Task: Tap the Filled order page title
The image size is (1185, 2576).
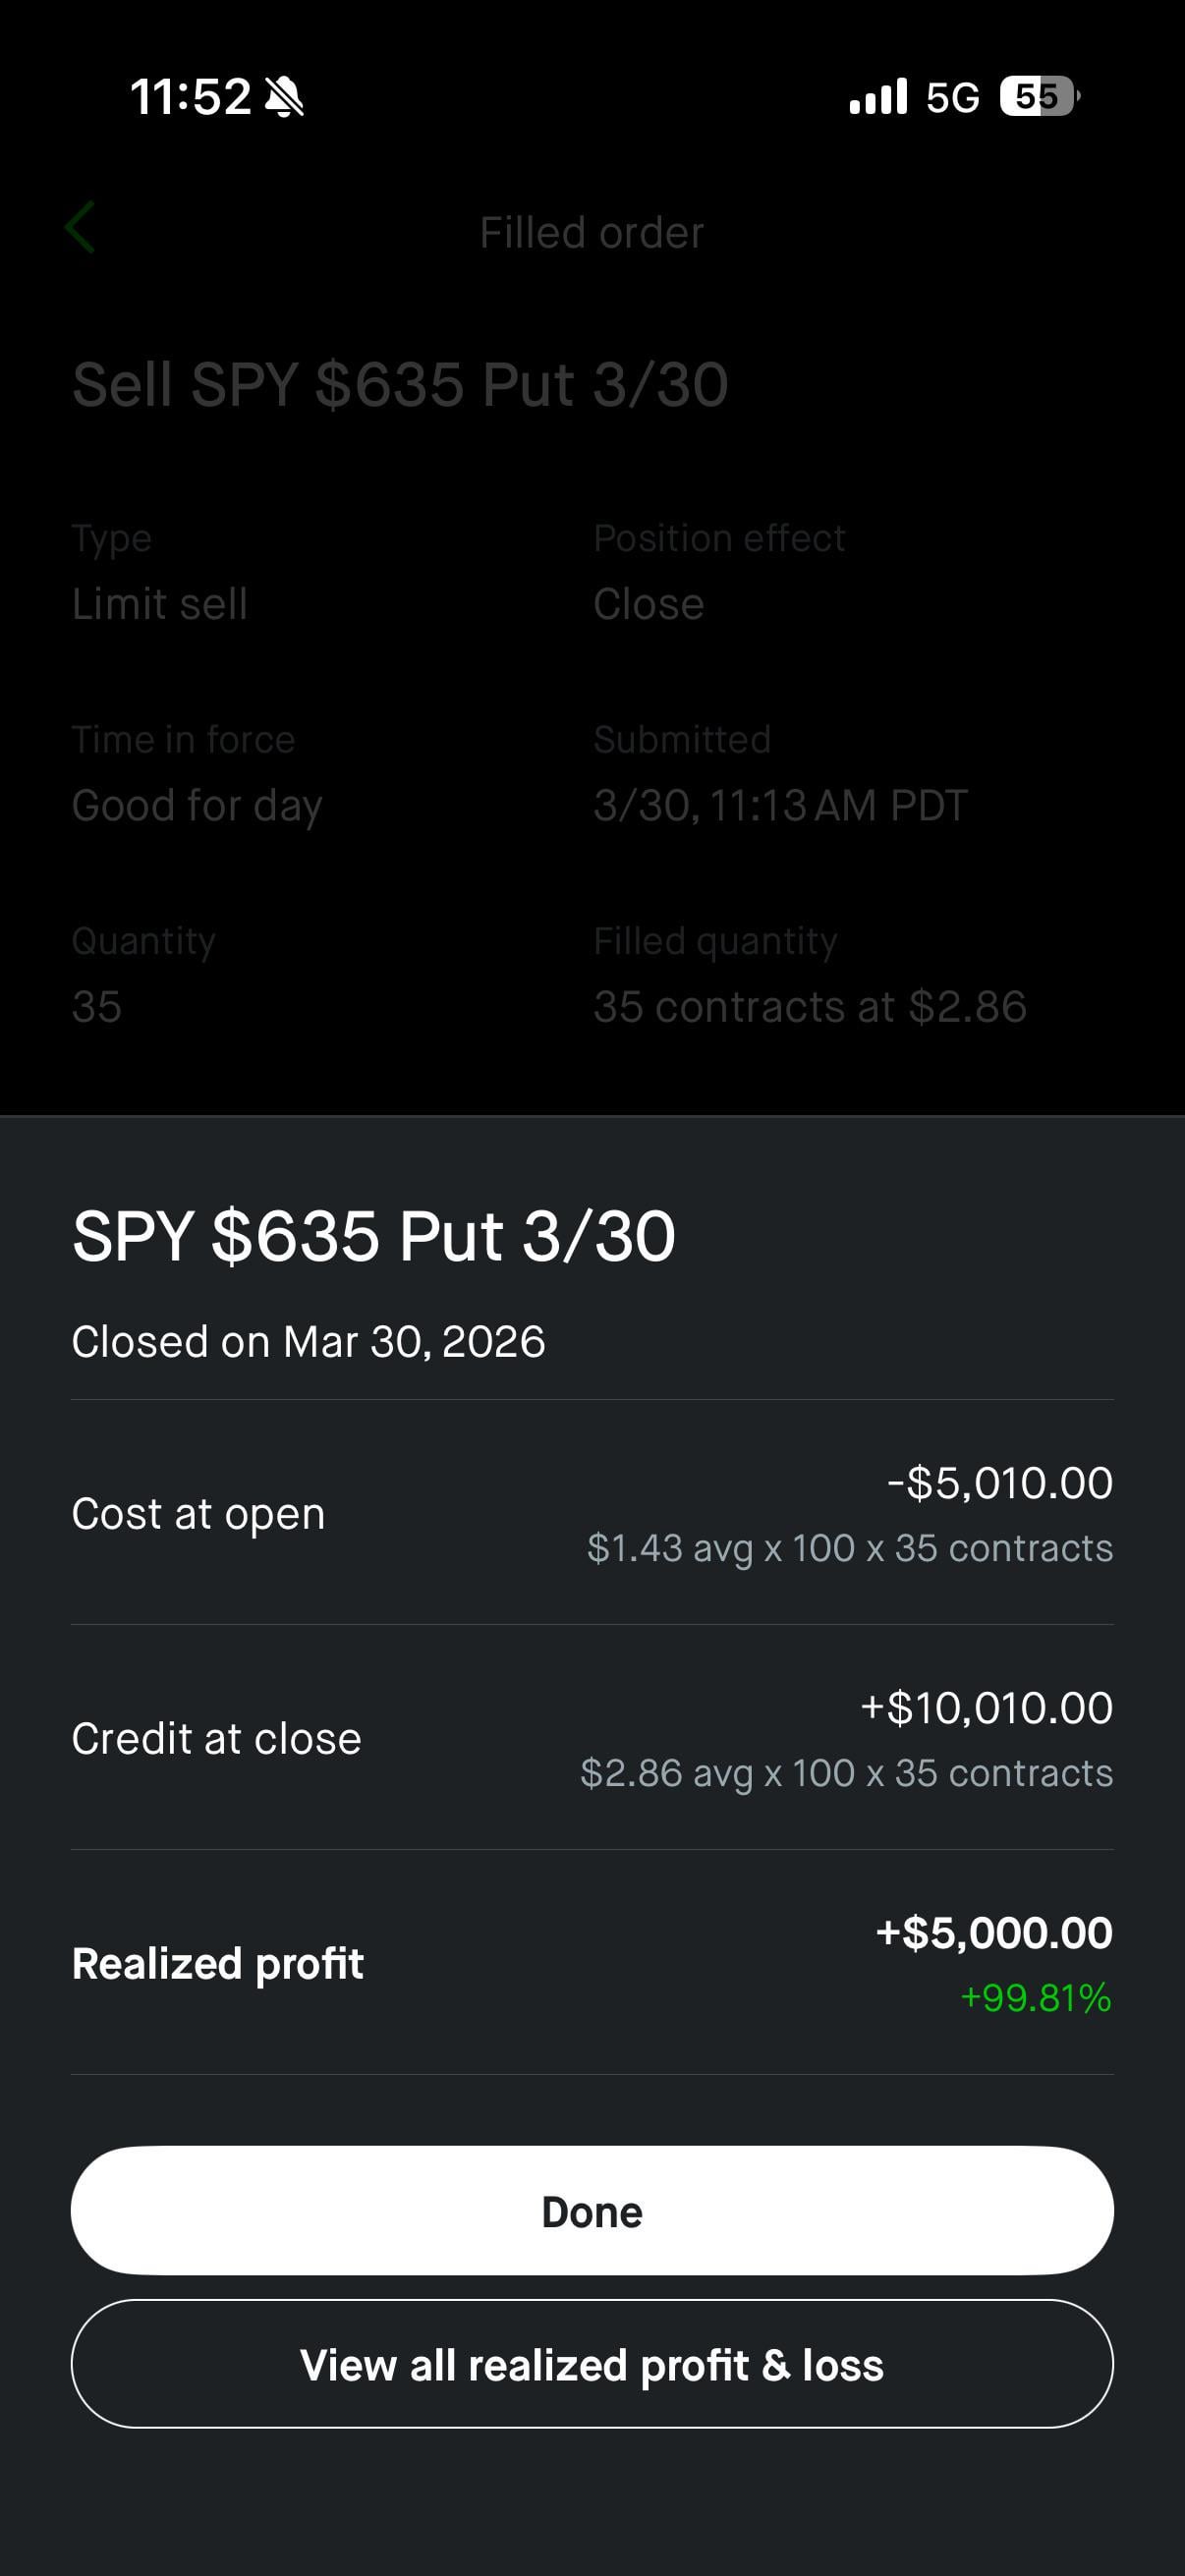Action: 592,233
